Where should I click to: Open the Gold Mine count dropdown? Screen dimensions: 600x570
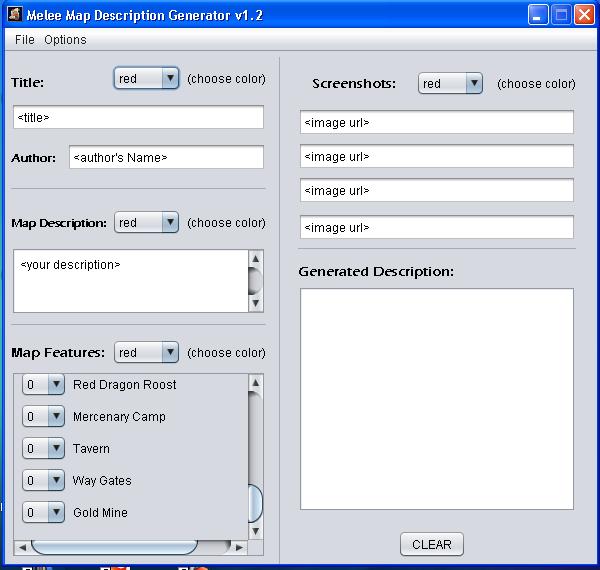pos(43,513)
